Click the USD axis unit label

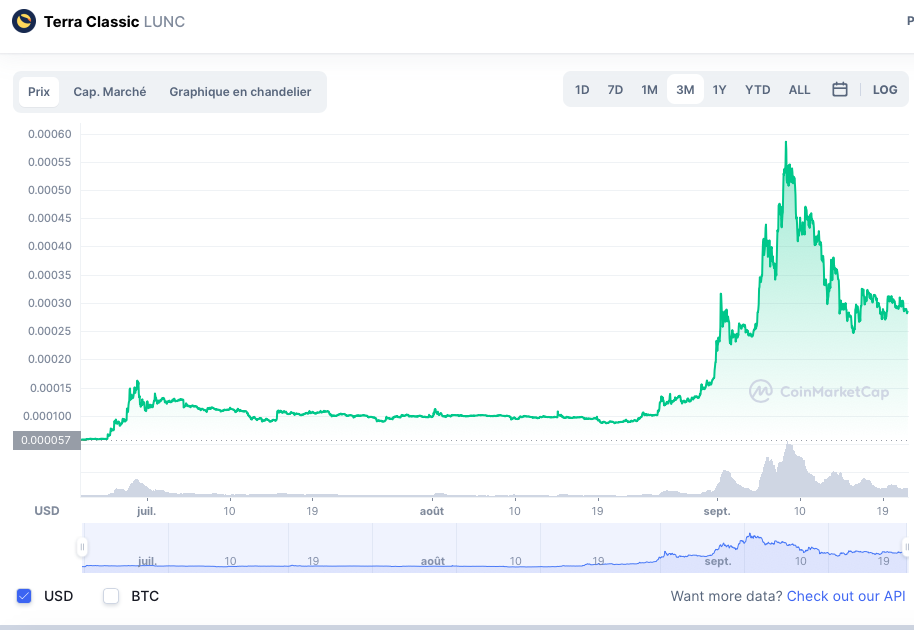47,511
